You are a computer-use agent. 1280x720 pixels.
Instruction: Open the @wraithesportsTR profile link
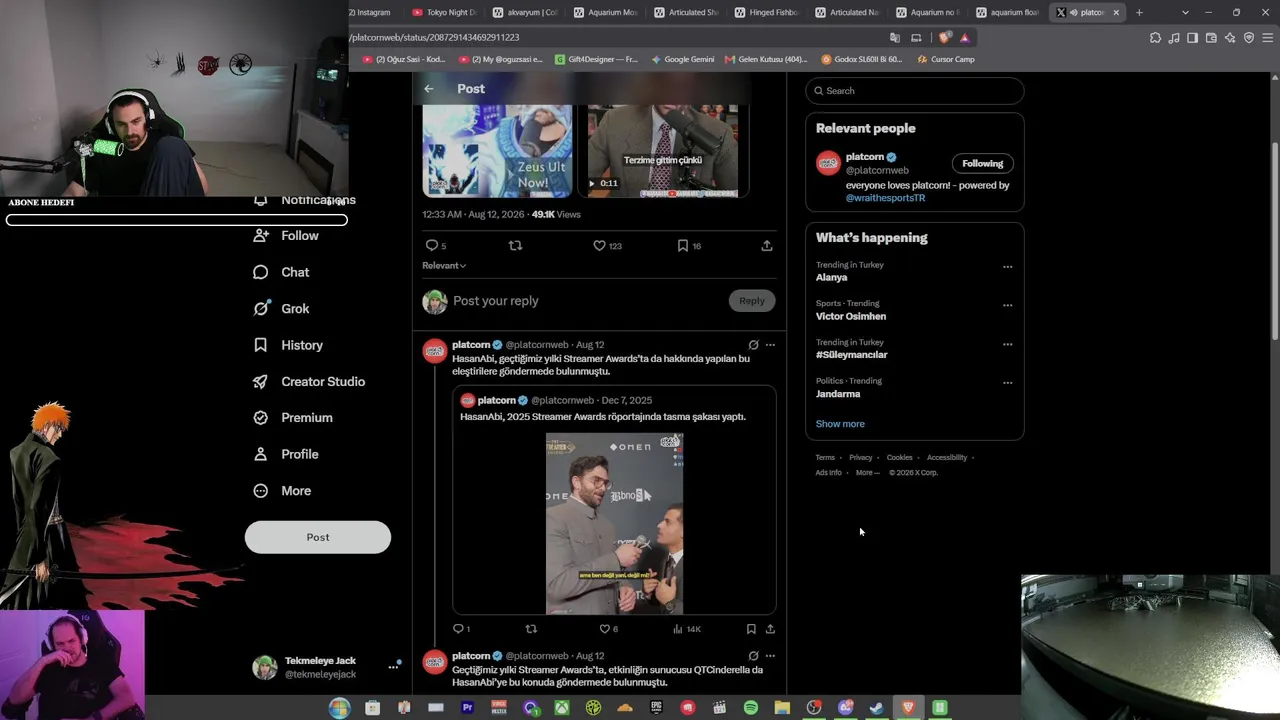885,198
